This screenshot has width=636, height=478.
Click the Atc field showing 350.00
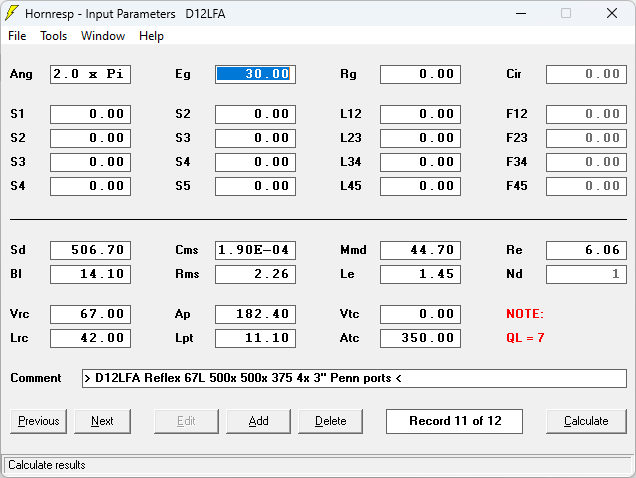(x=421, y=338)
